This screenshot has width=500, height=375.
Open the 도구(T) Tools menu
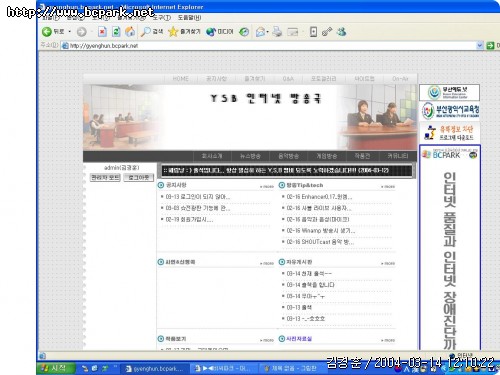pos(161,18)
